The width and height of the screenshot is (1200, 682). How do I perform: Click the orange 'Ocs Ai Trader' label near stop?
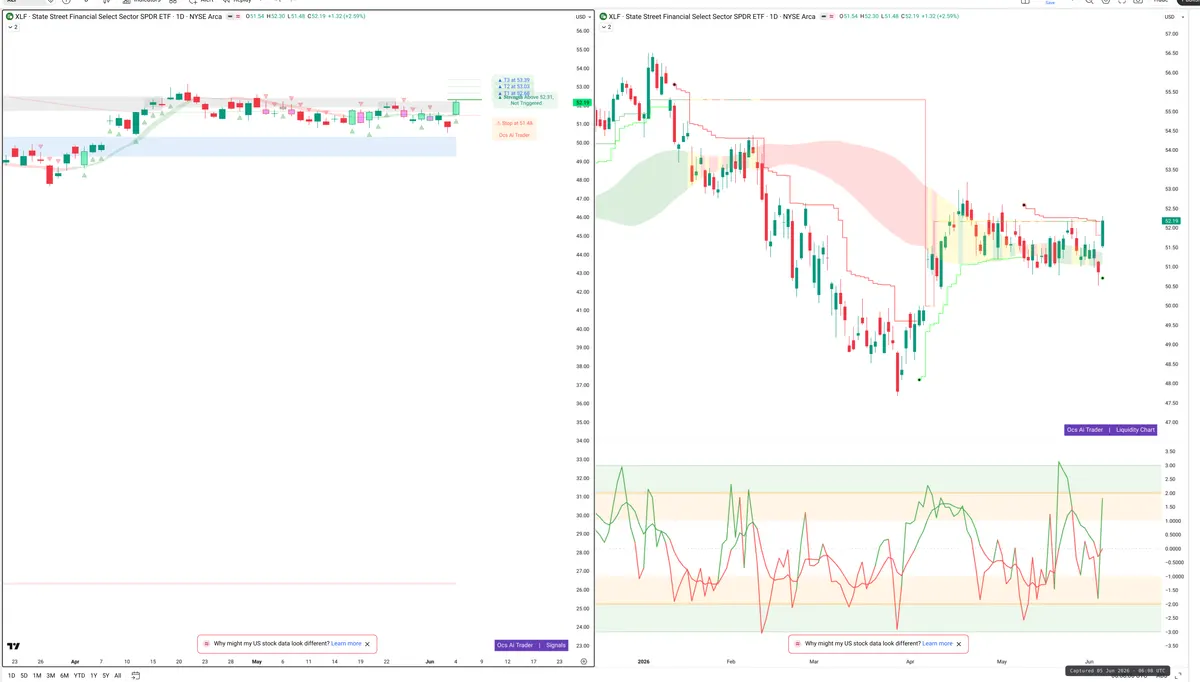pos(513,134)
